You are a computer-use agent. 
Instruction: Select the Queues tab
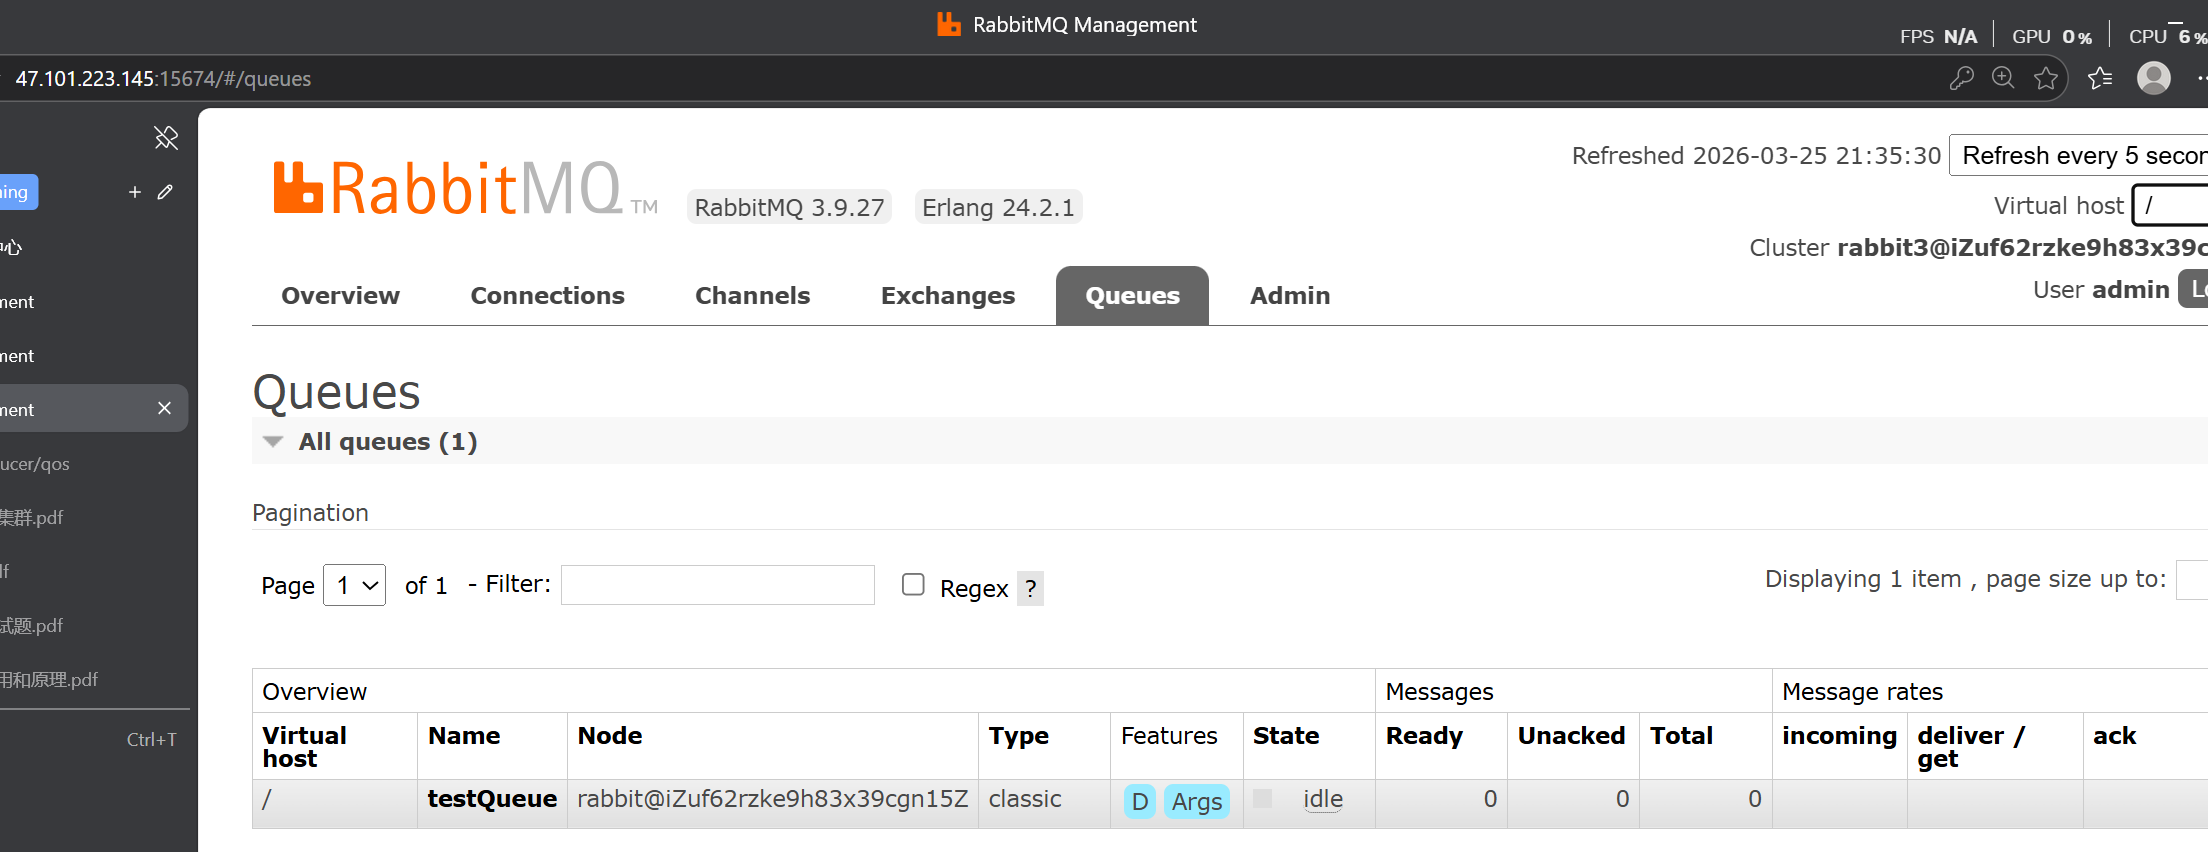[1132, 296]
